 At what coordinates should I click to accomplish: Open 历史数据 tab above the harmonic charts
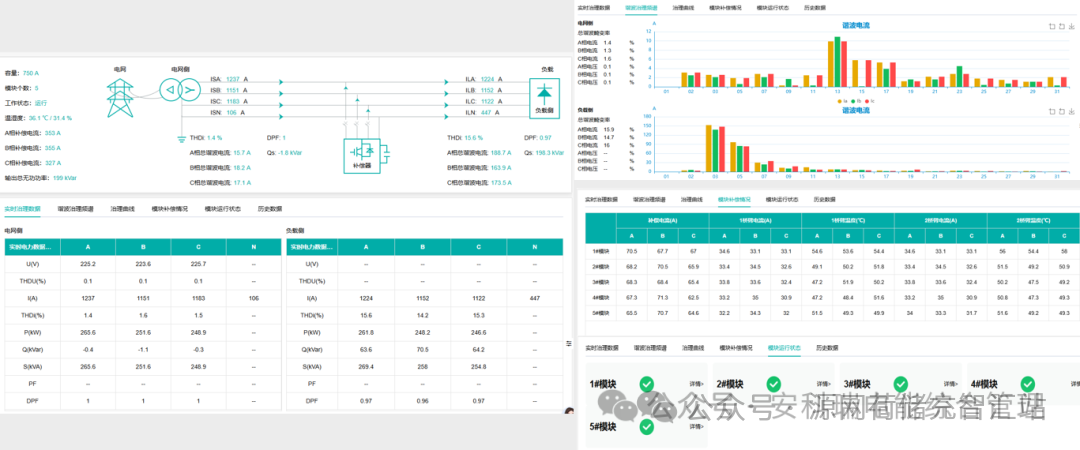pyautogui.click(x=815, y=8)
